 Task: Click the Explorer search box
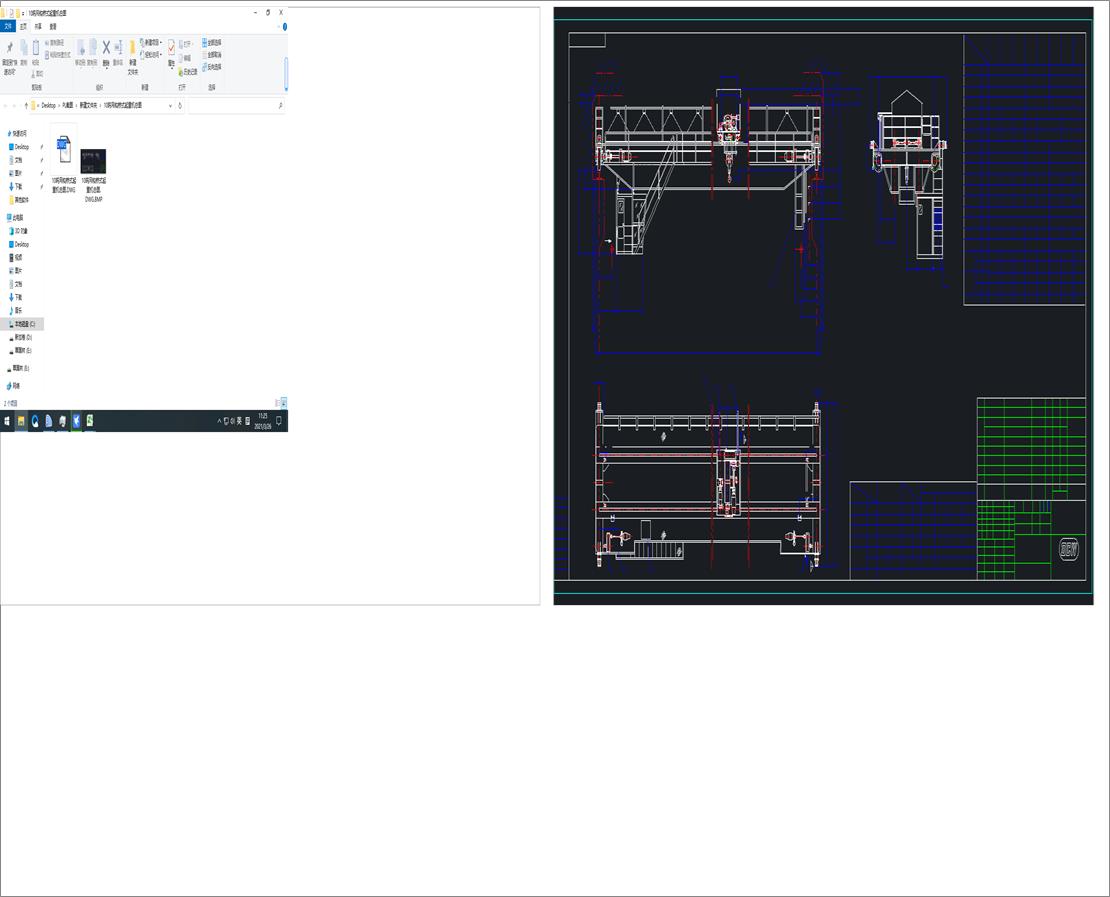tap(235, 105)
